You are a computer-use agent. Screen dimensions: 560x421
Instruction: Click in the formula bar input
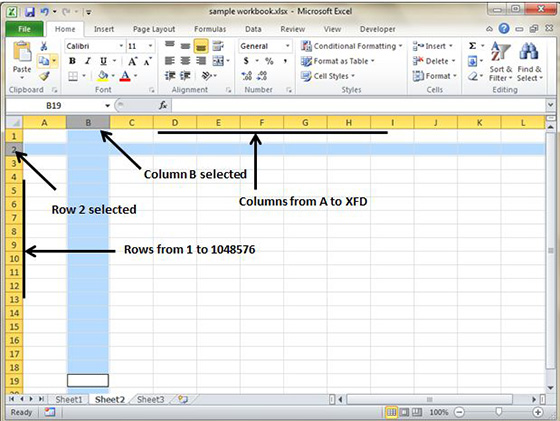[x=358, y=105]
